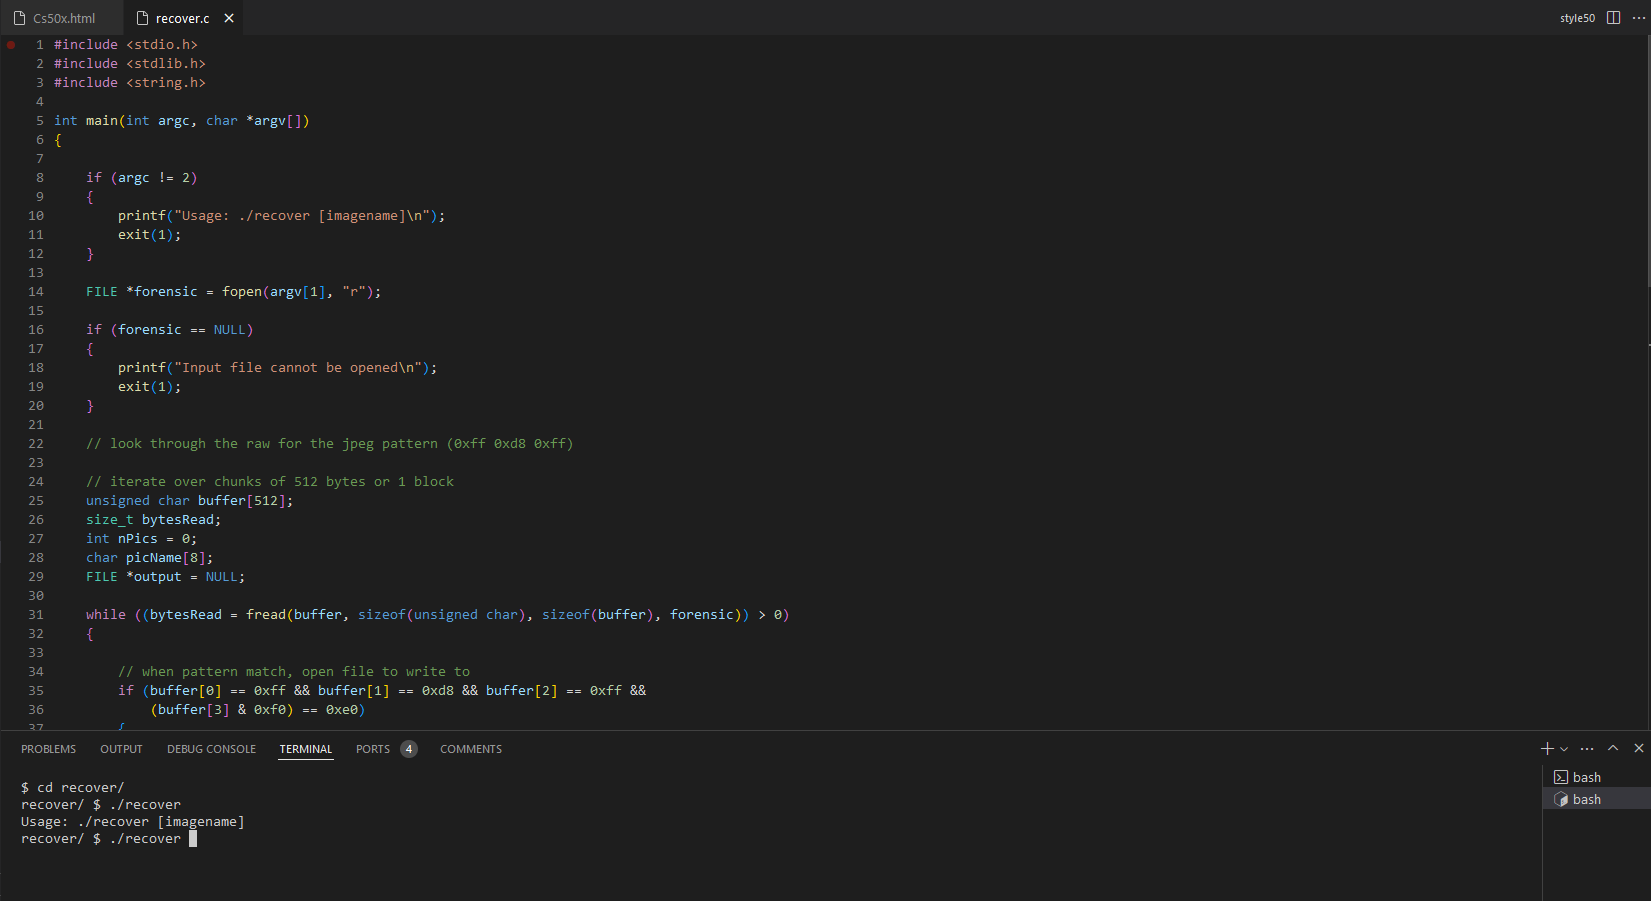Close the recover.c tab
Image resolution: width=1651 pixels, height=901 pixels.
coord(229,18)
